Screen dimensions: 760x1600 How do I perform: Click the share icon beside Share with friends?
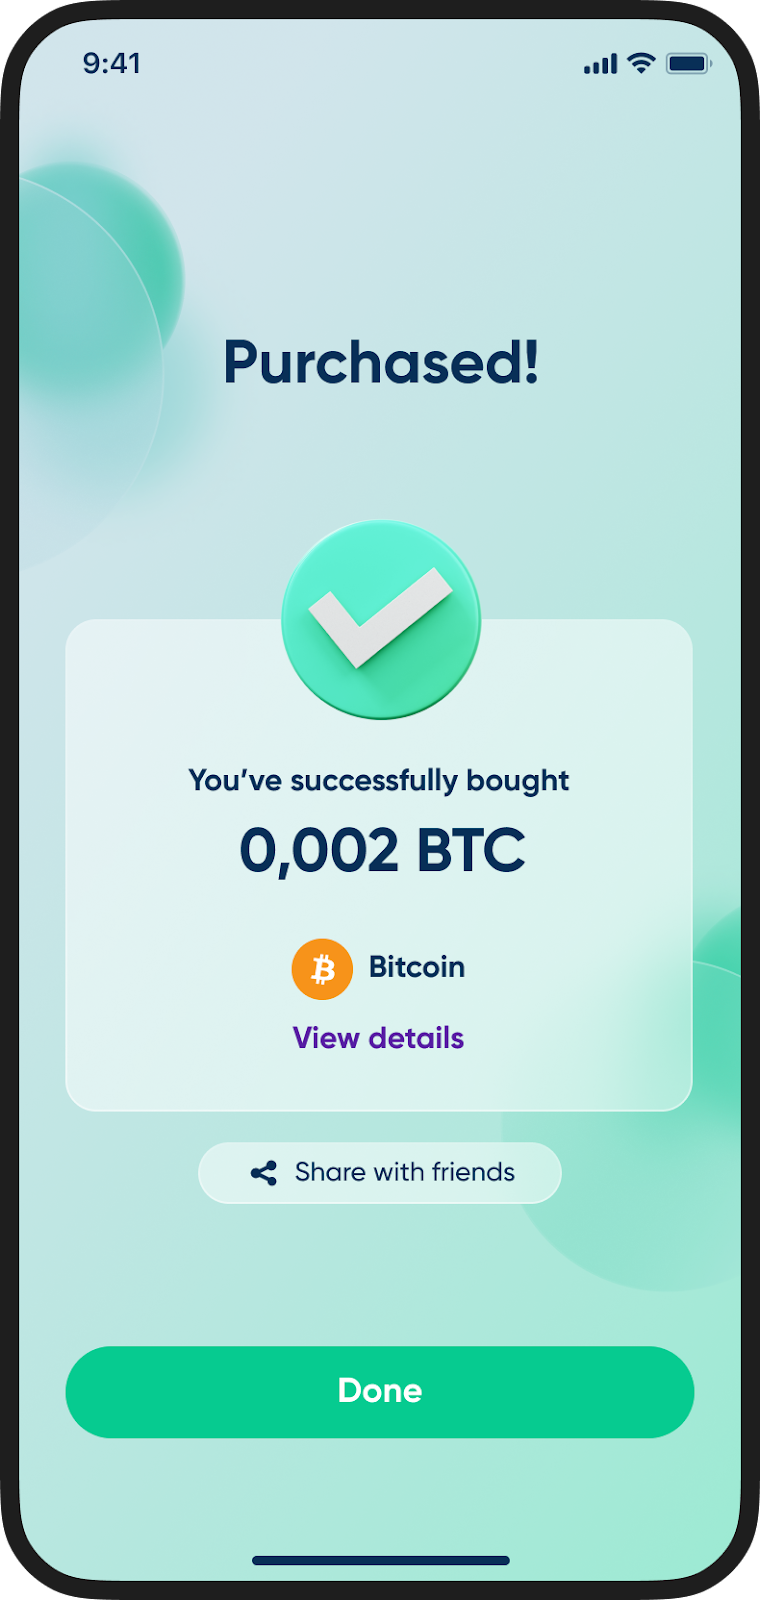pyautogui.click(x=264, y=1173)
